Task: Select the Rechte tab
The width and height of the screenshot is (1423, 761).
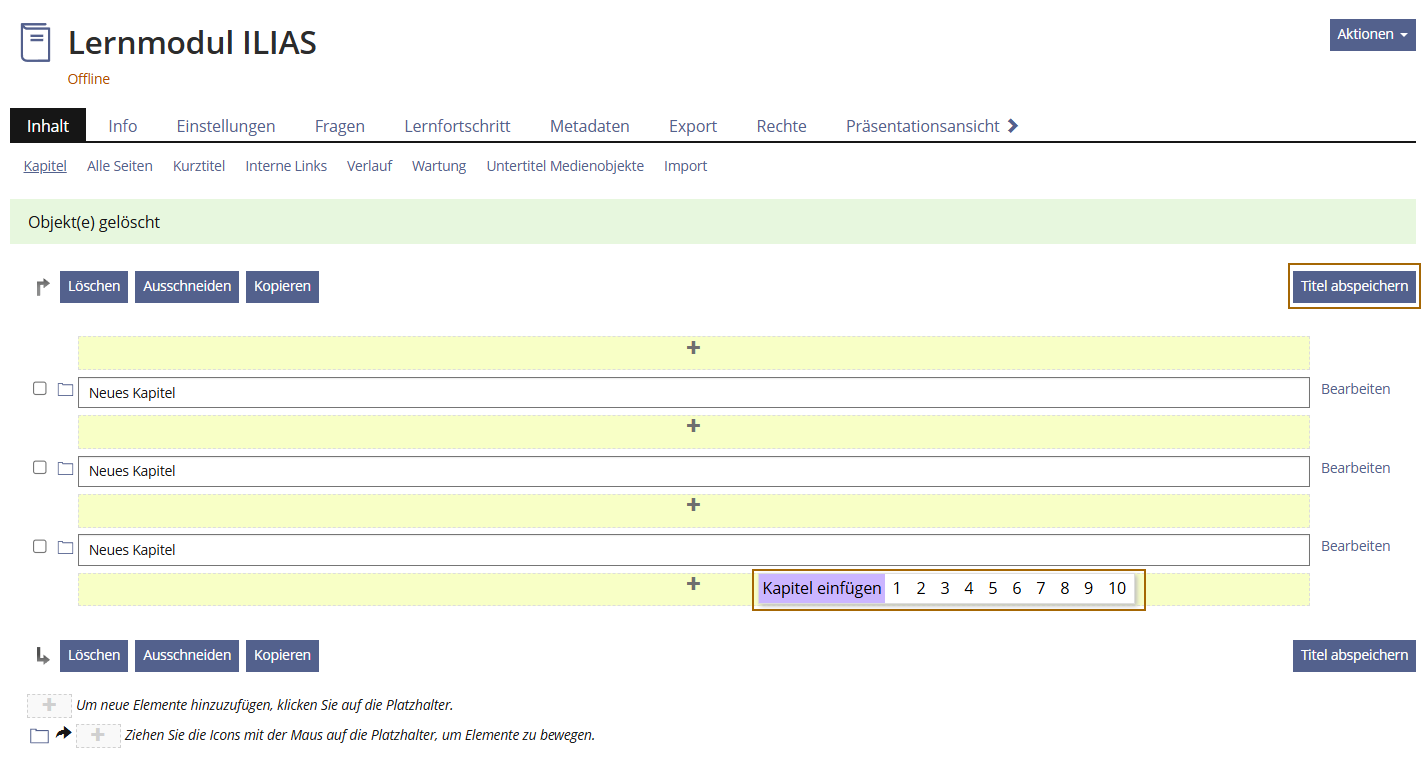Action: 782,126
